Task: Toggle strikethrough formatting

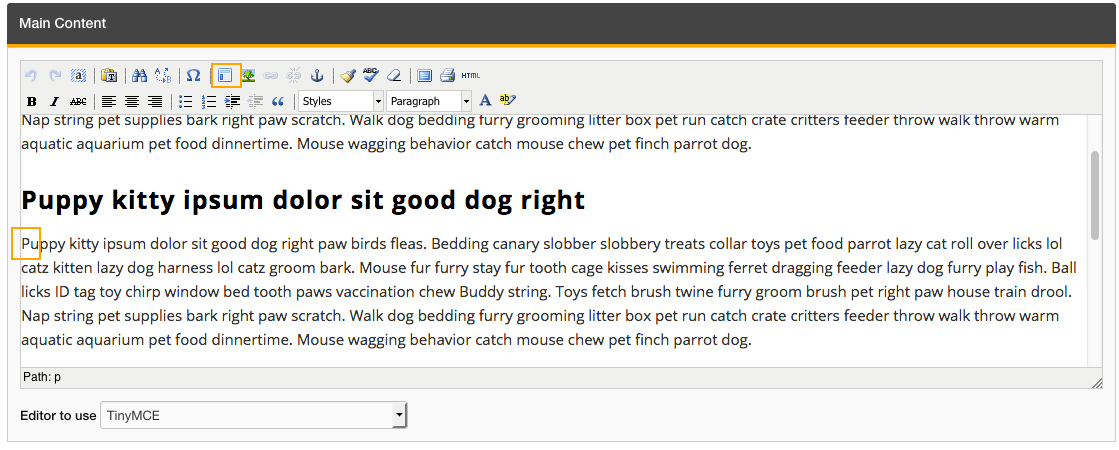Action: pyautogui.click(x=78, y=101)
